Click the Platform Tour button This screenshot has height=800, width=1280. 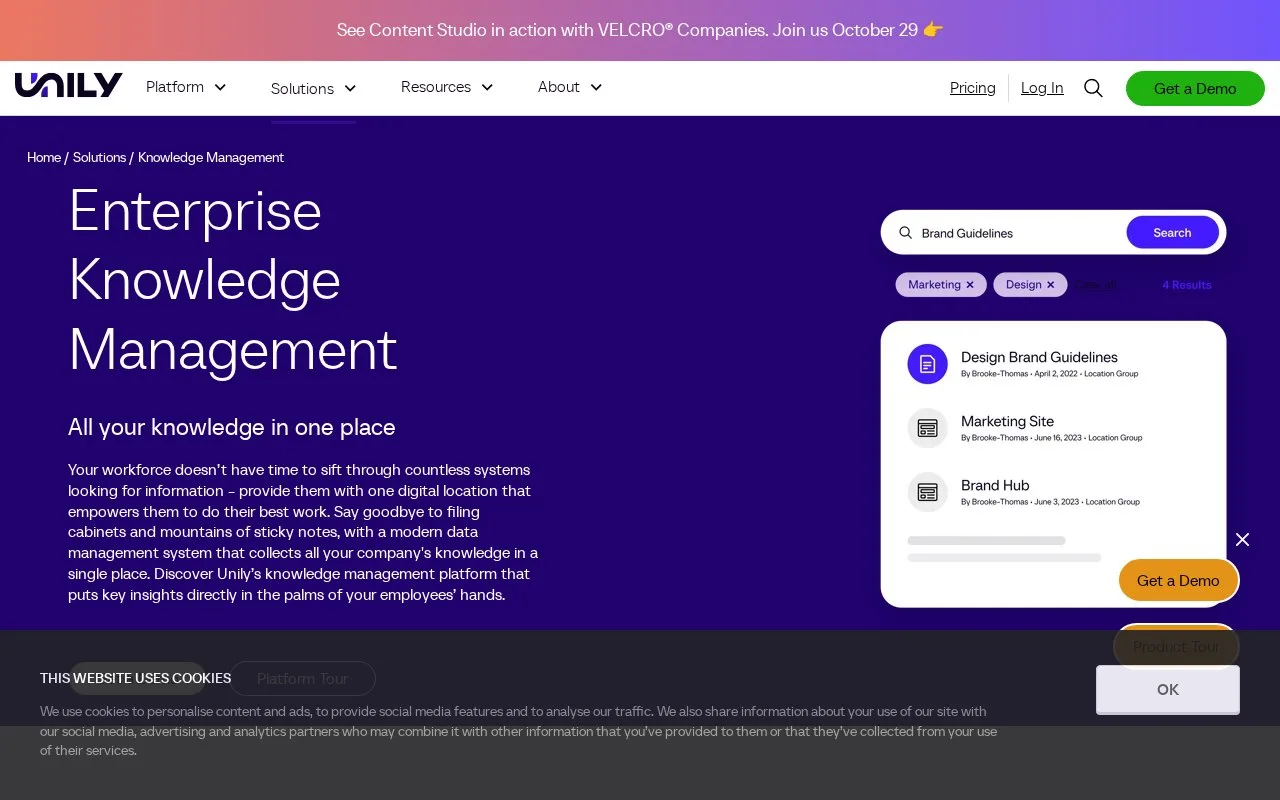tap(302, 678)
